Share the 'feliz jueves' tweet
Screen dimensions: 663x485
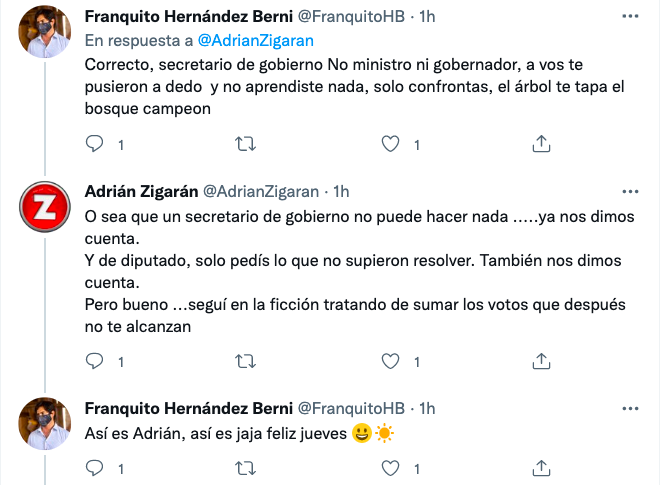pyautogui.click(x=541, y=467)
